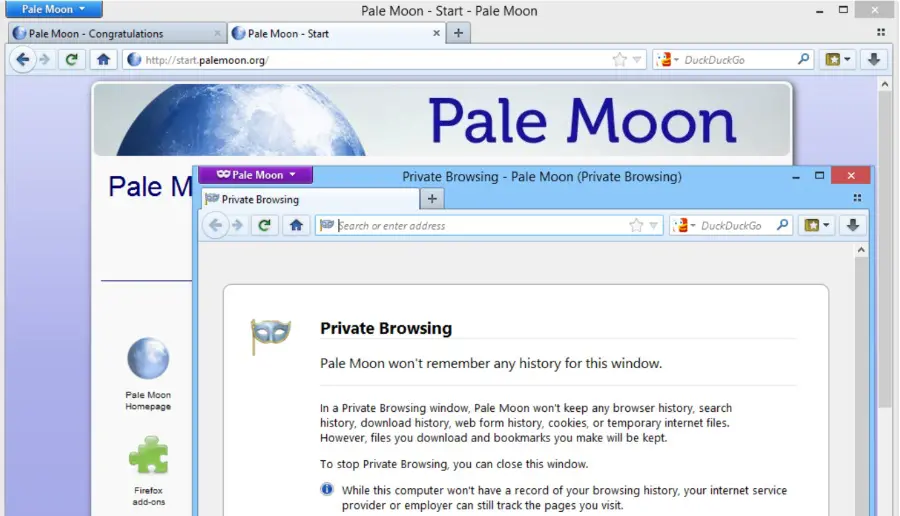Image resolution: width=900 pixels, height=516 pixels.
Task: Click the green puzzle piece add-ons icon
Action: point(149,455)
